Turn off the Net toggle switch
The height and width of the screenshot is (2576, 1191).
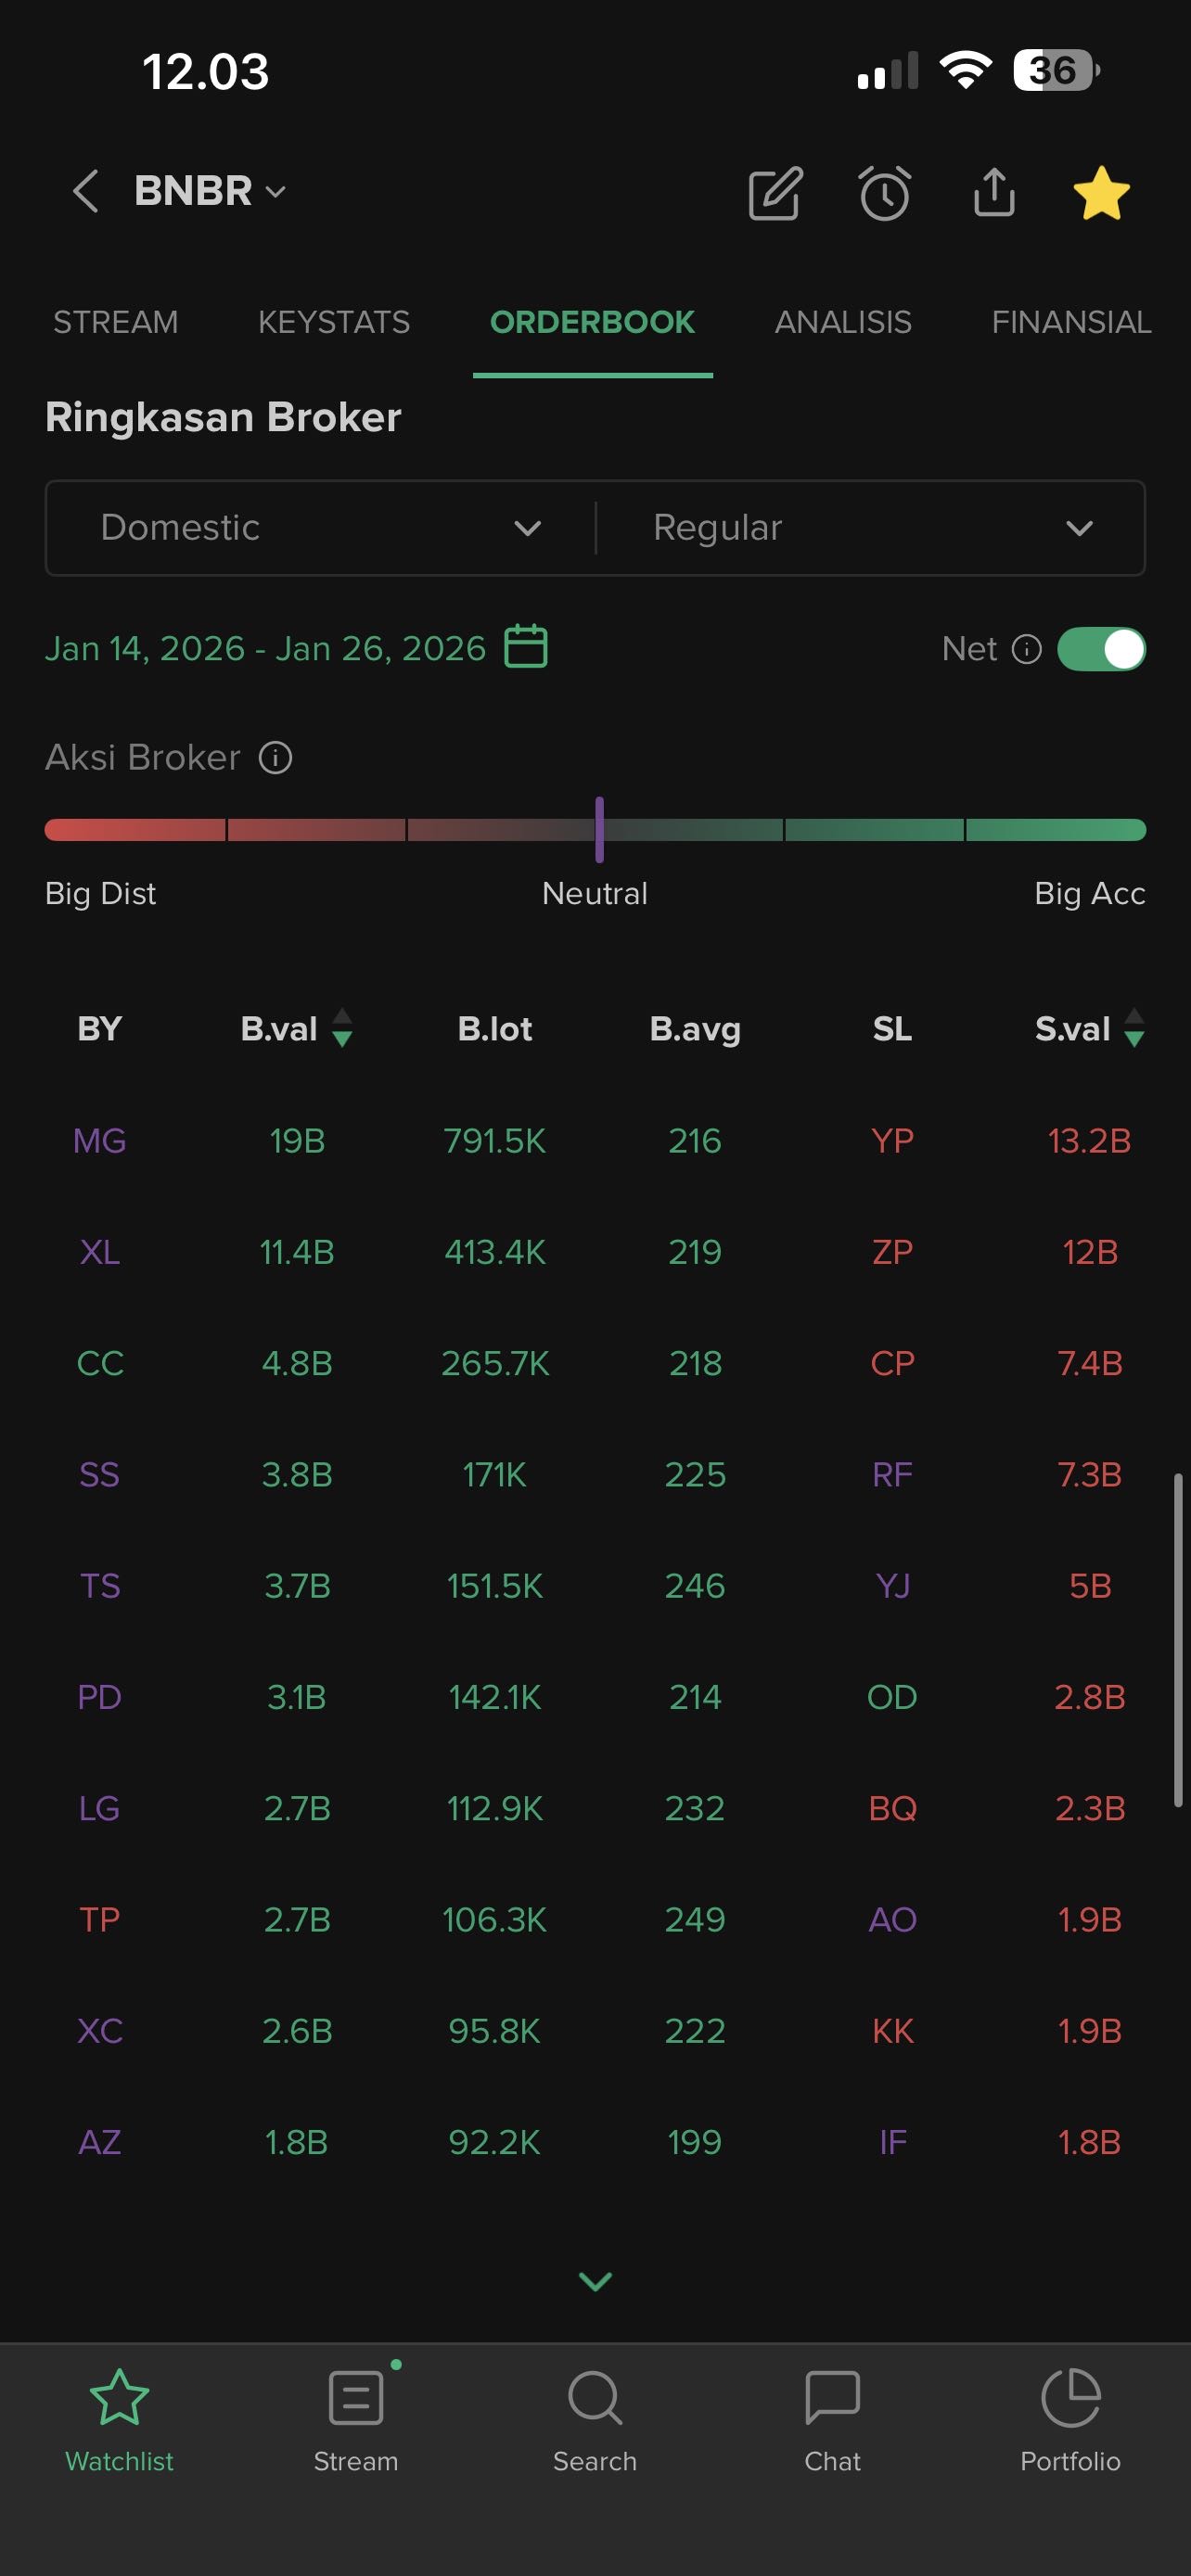pyautogui.click(x=1101, y=649)
